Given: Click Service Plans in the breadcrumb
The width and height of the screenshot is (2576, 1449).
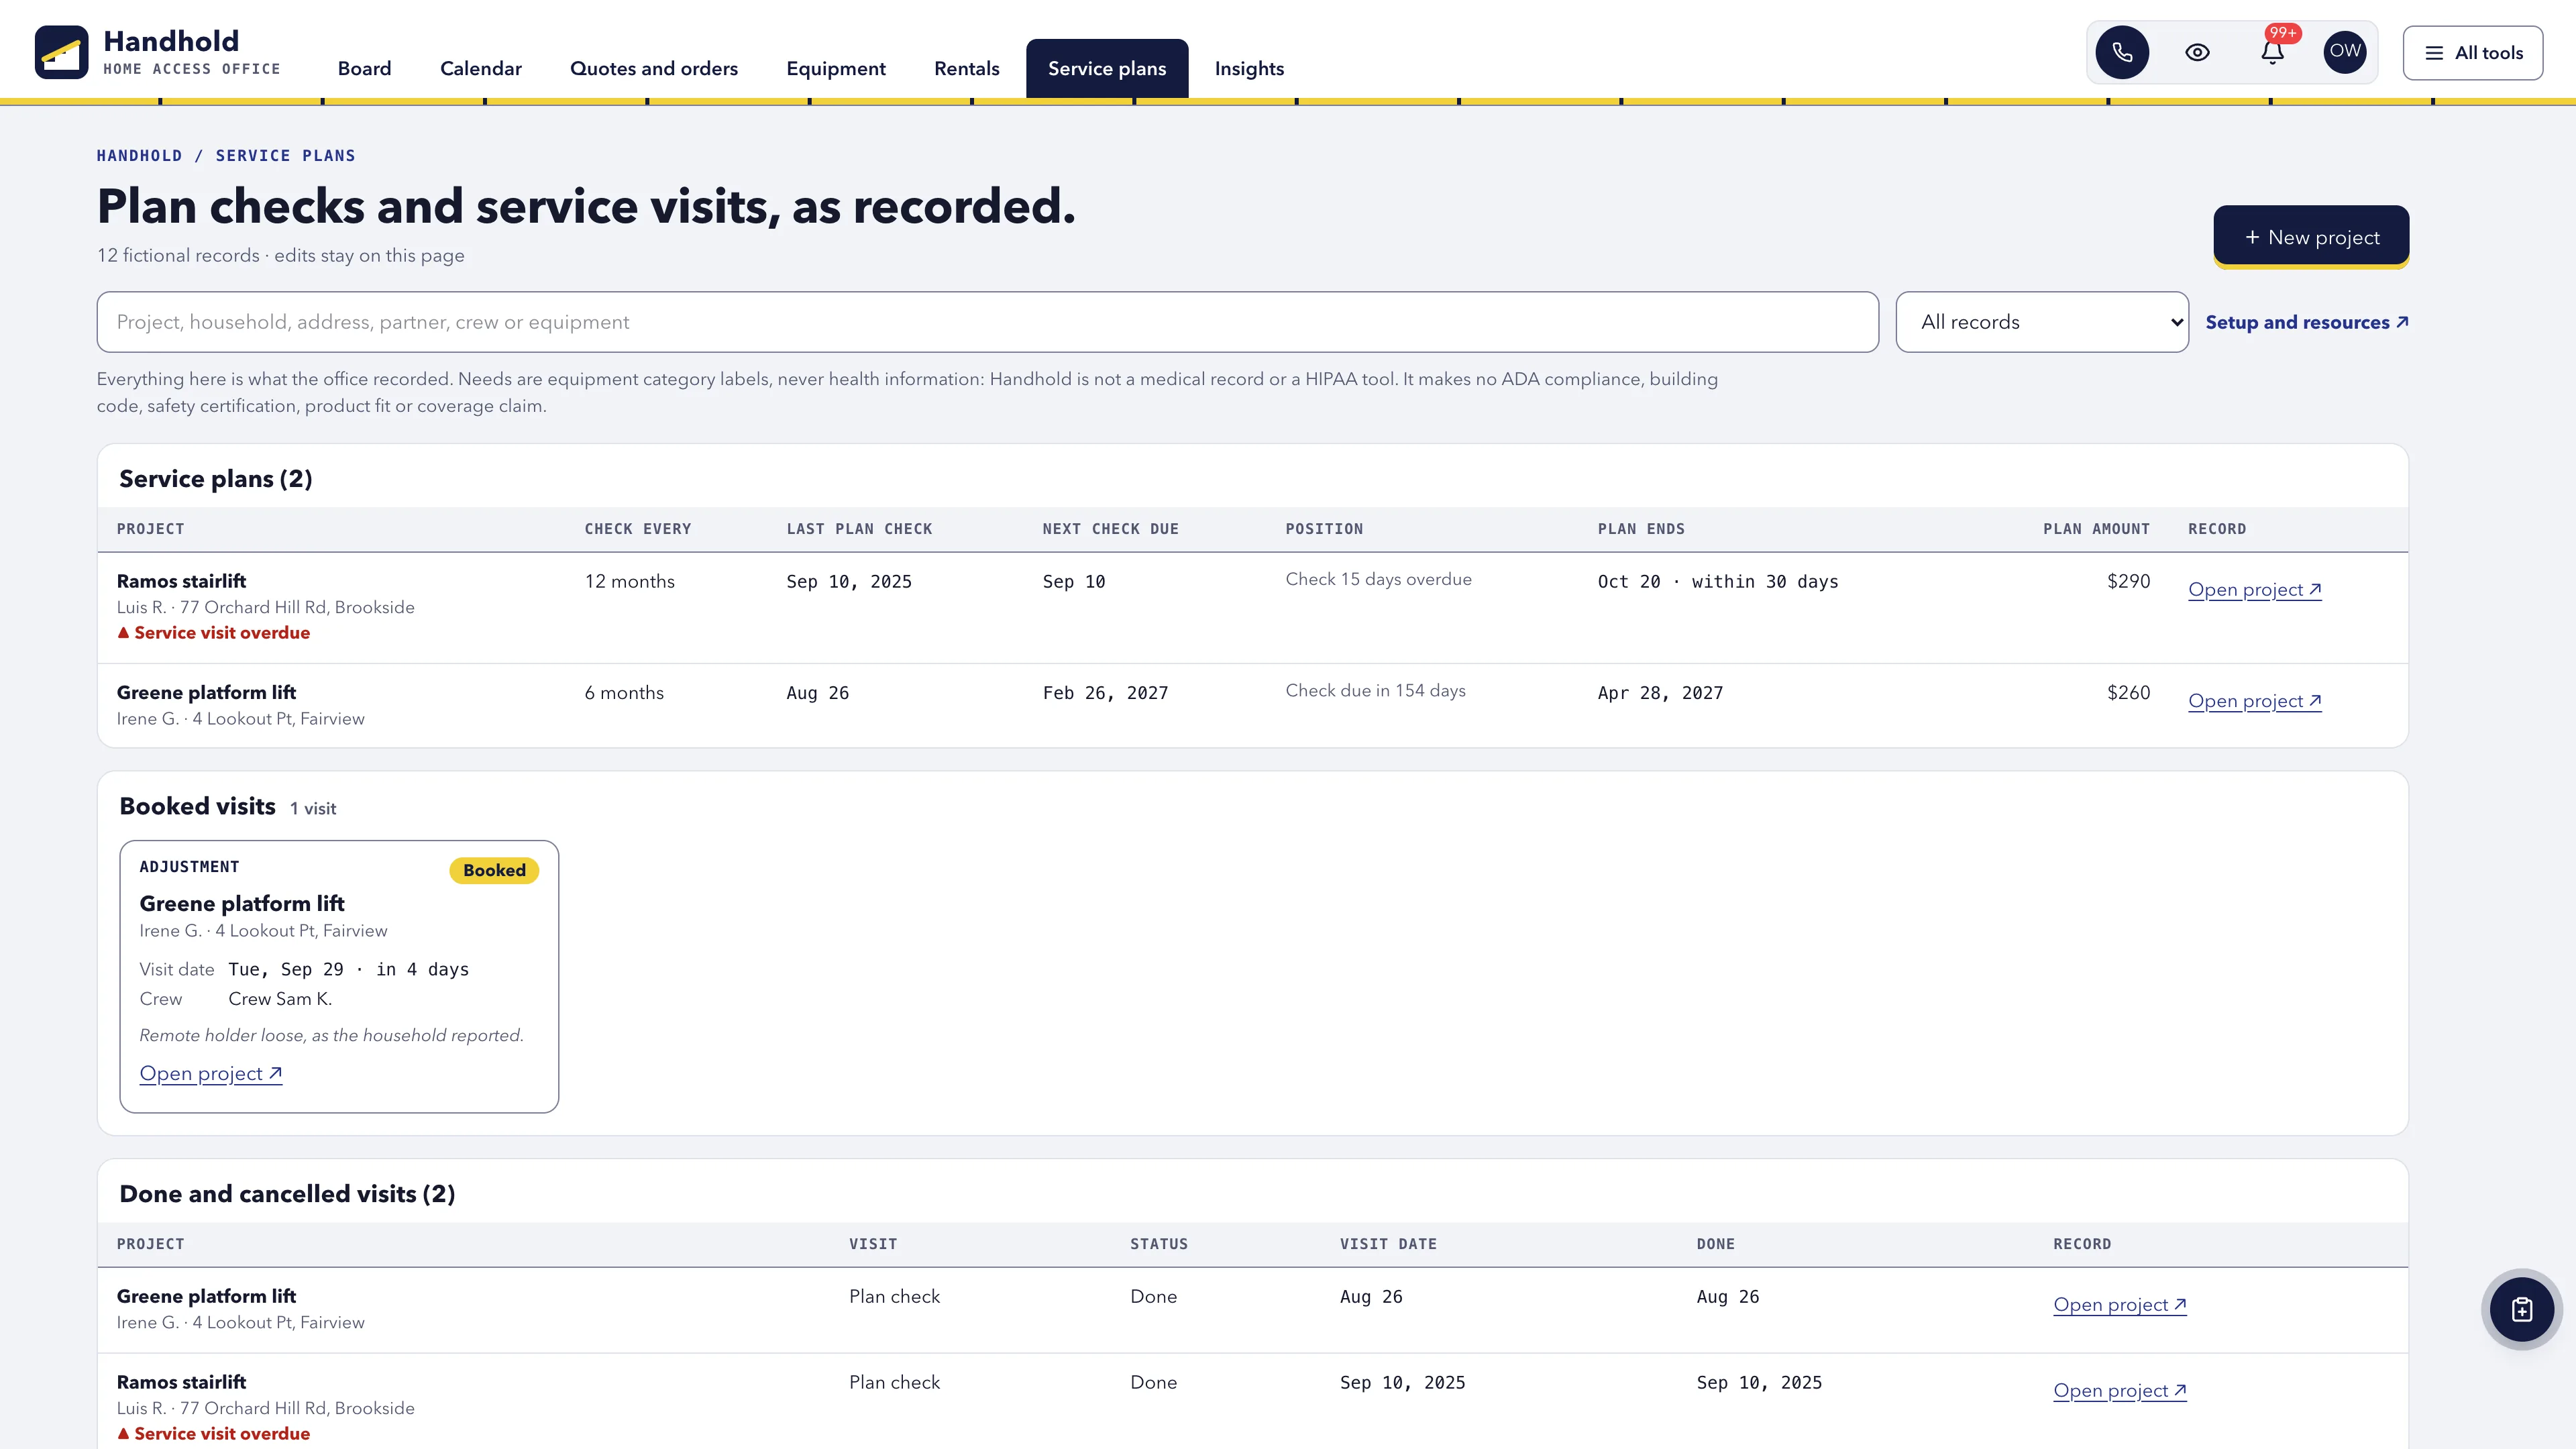Looking at the screenshot, I should [285, 156].
